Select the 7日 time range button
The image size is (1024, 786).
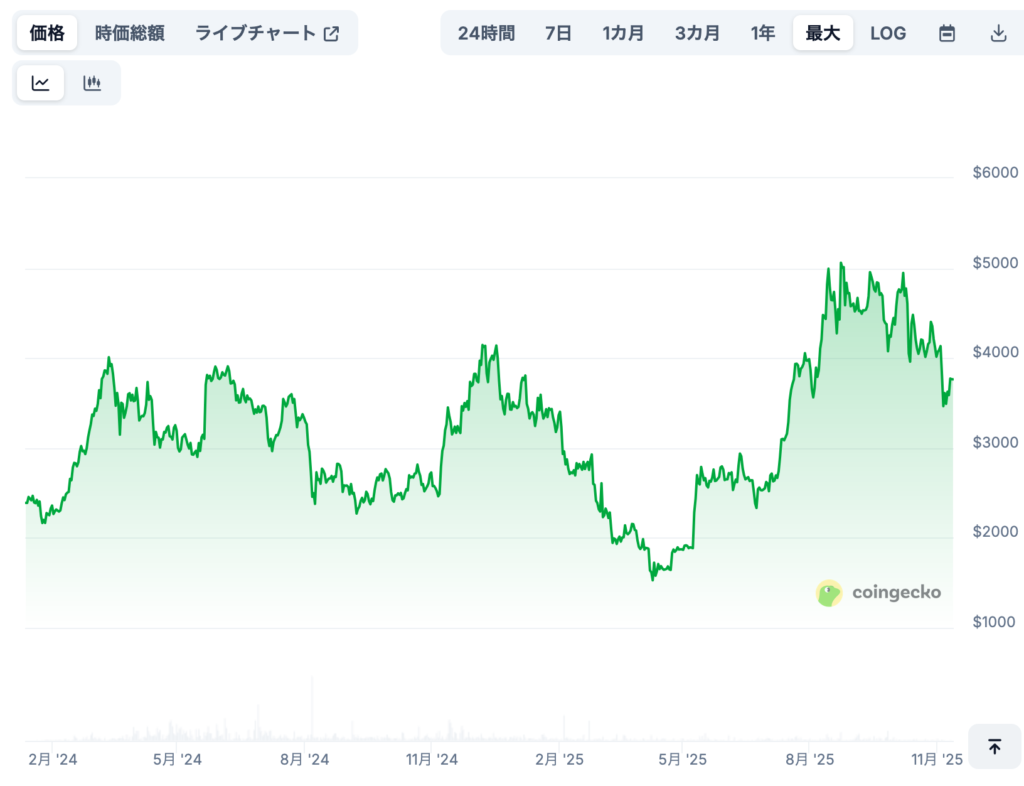click(557, 32)
